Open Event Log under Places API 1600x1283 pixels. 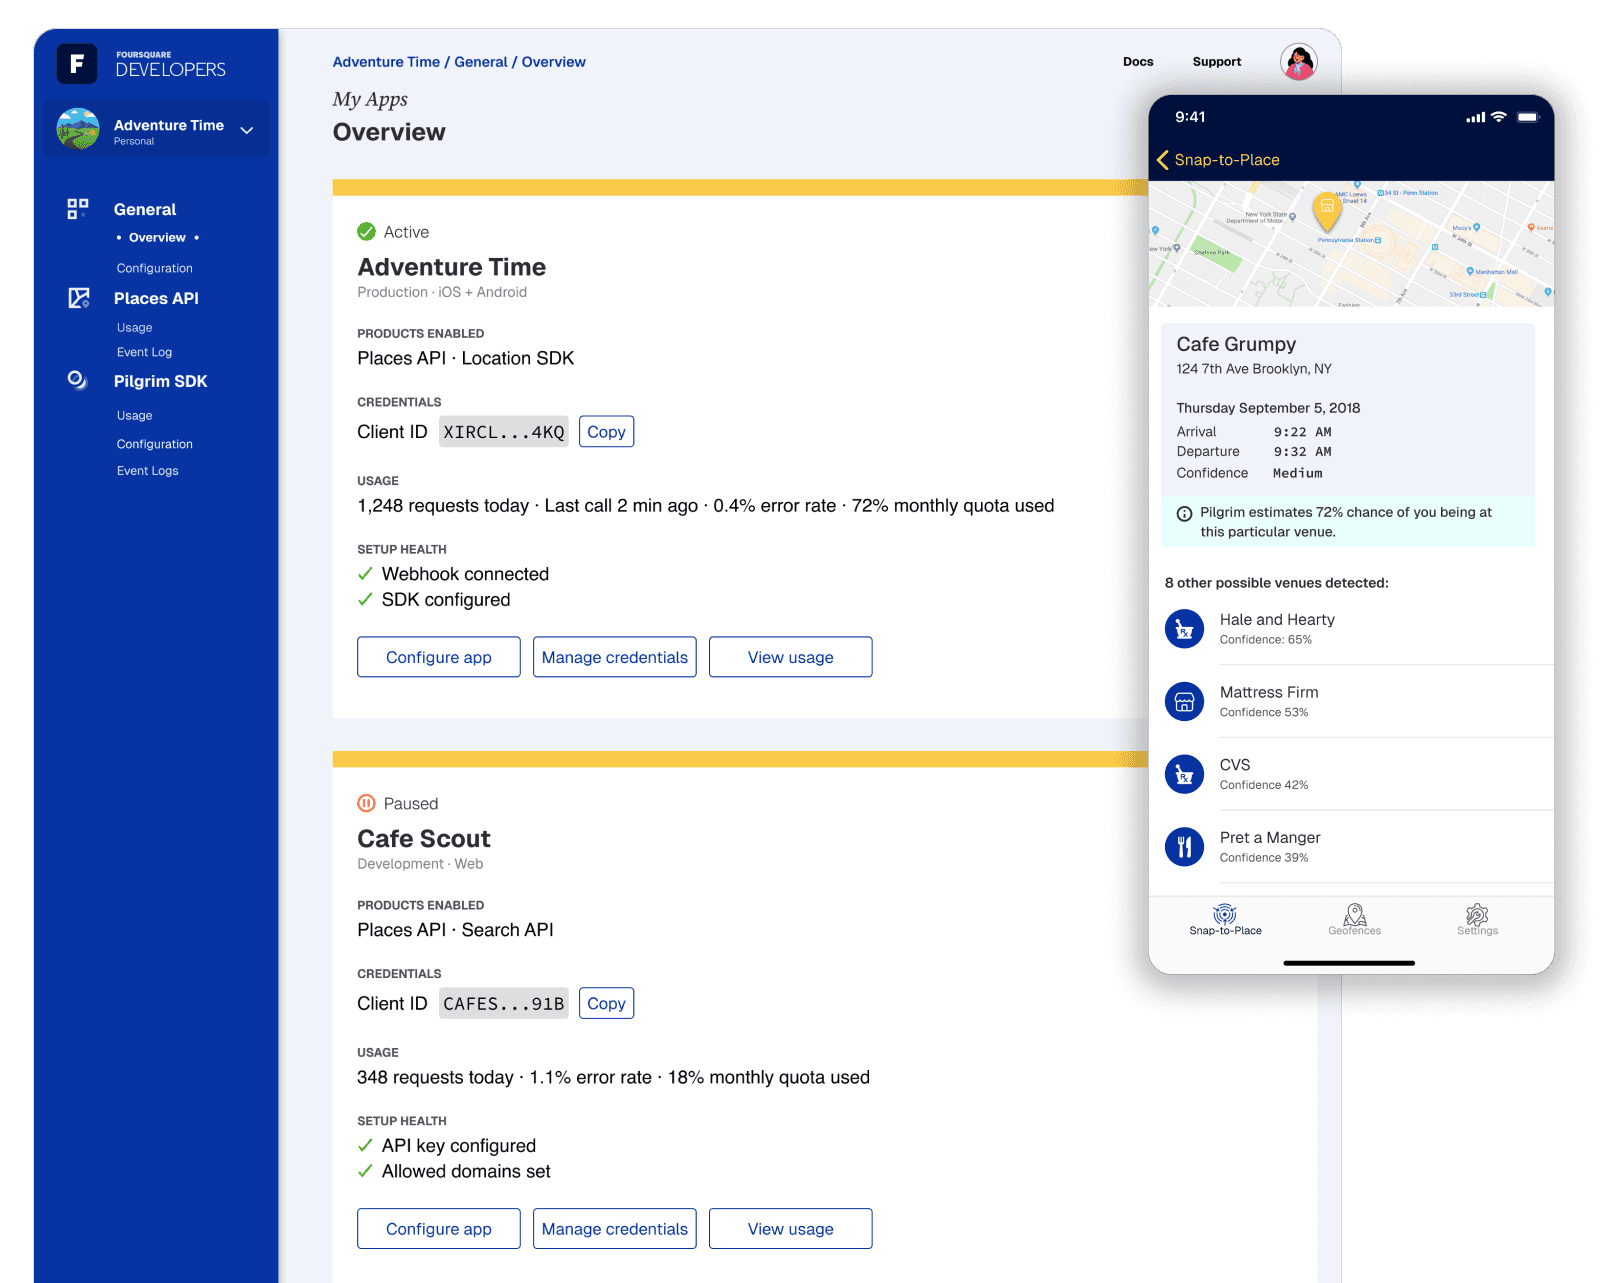pos(145,352)
